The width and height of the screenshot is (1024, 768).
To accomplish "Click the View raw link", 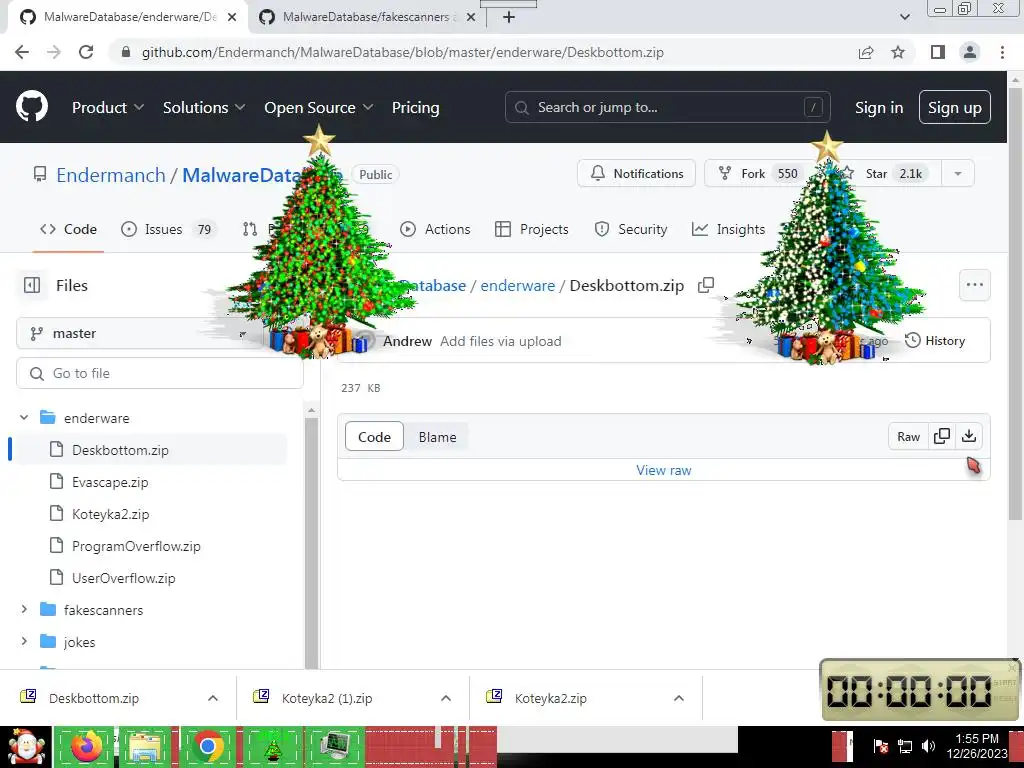I will click(664, 470).
